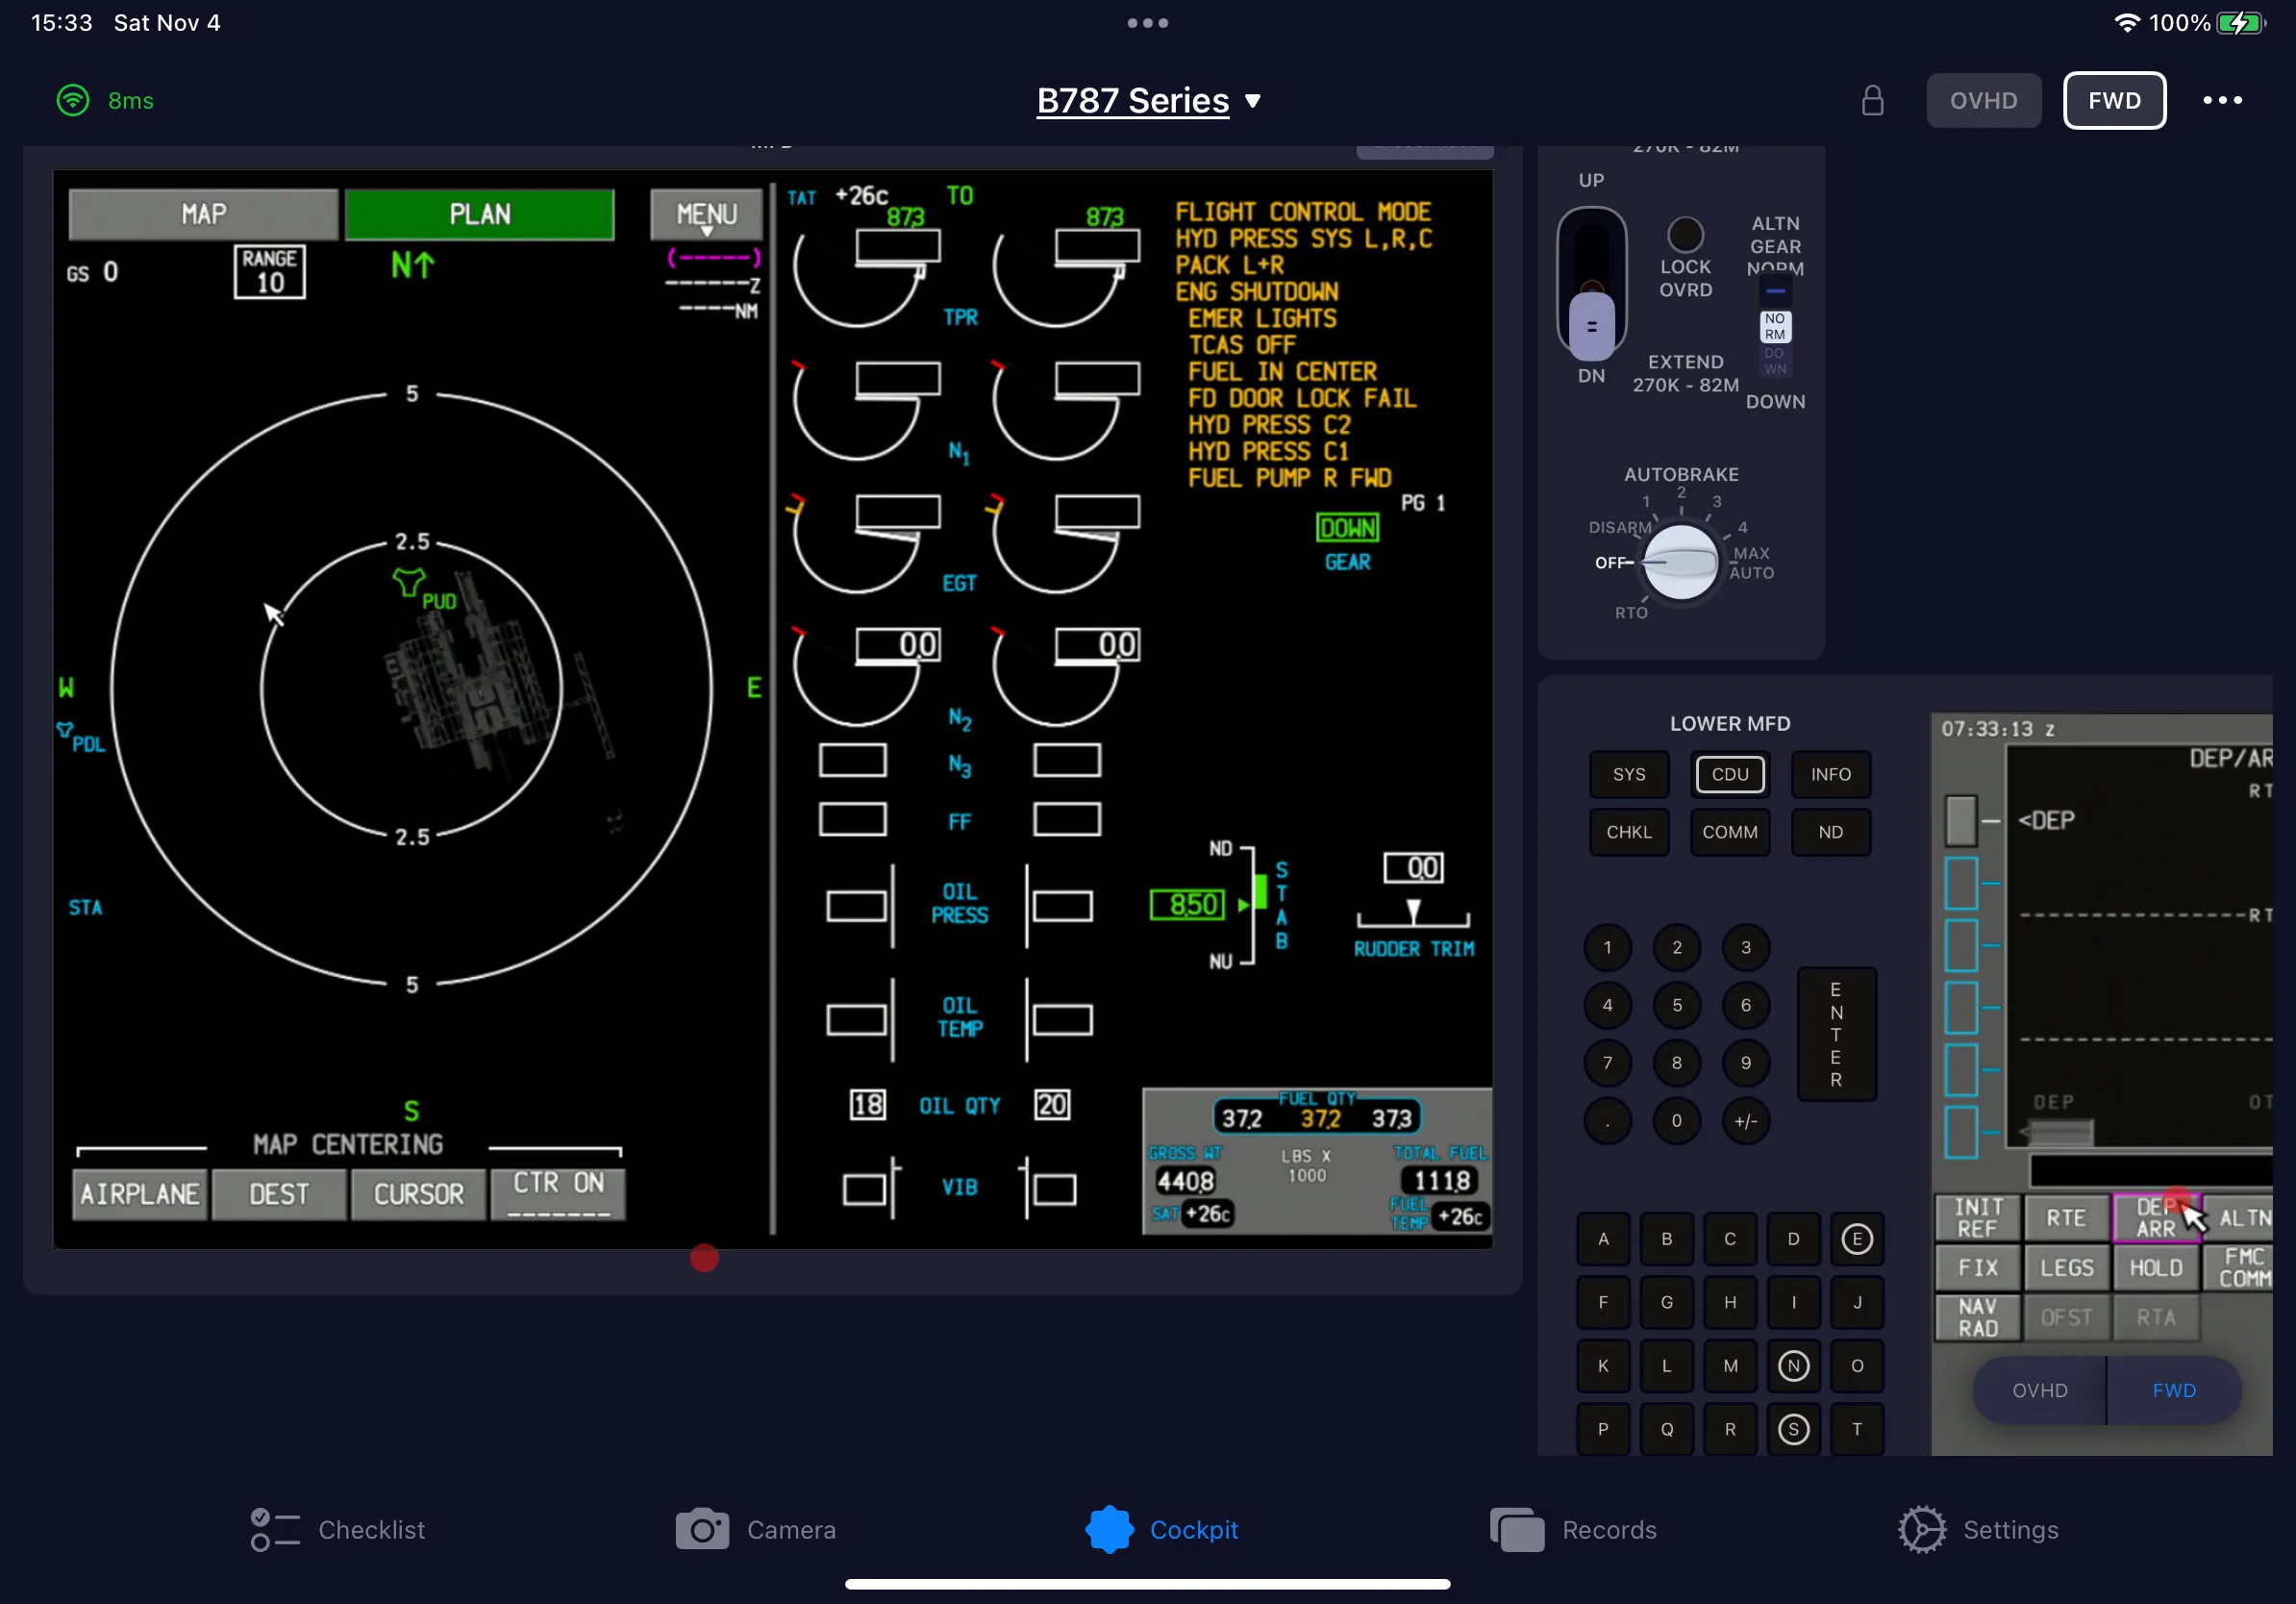Center map on AIRPLANE
Screen dimensions: 2296x1604
pos(140,1194)
